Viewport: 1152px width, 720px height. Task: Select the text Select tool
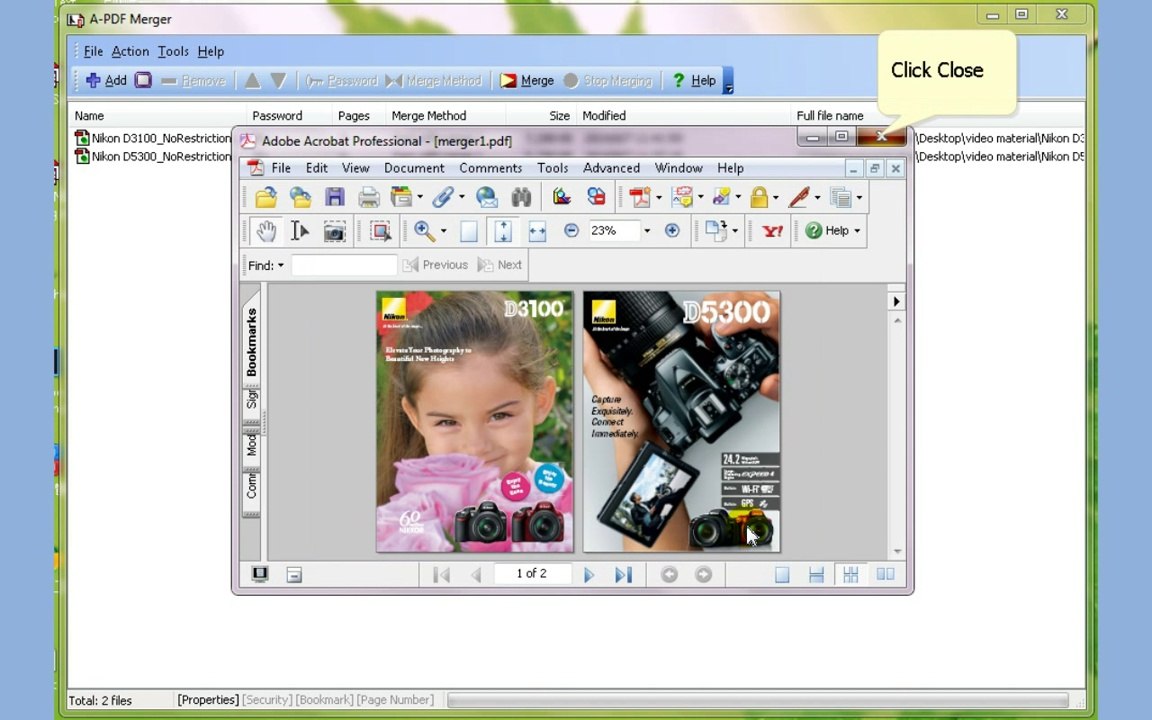(300, 231)
